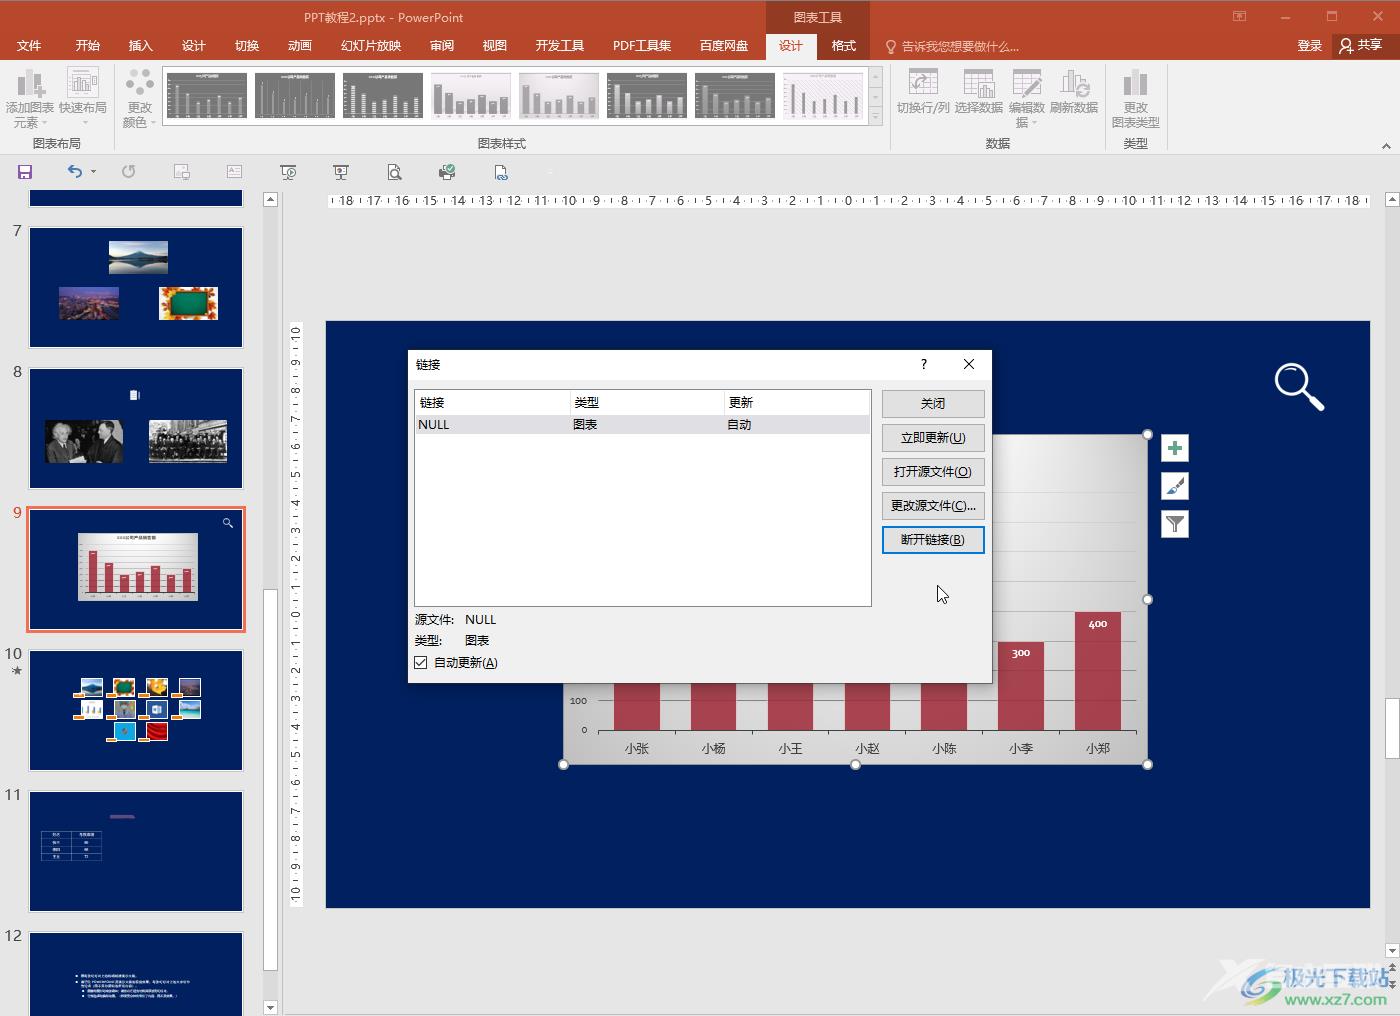The height and width of the screenshot is (1016, 1400).
Task: Click Change Colors (更改颜色)
Action: (139, 98)
